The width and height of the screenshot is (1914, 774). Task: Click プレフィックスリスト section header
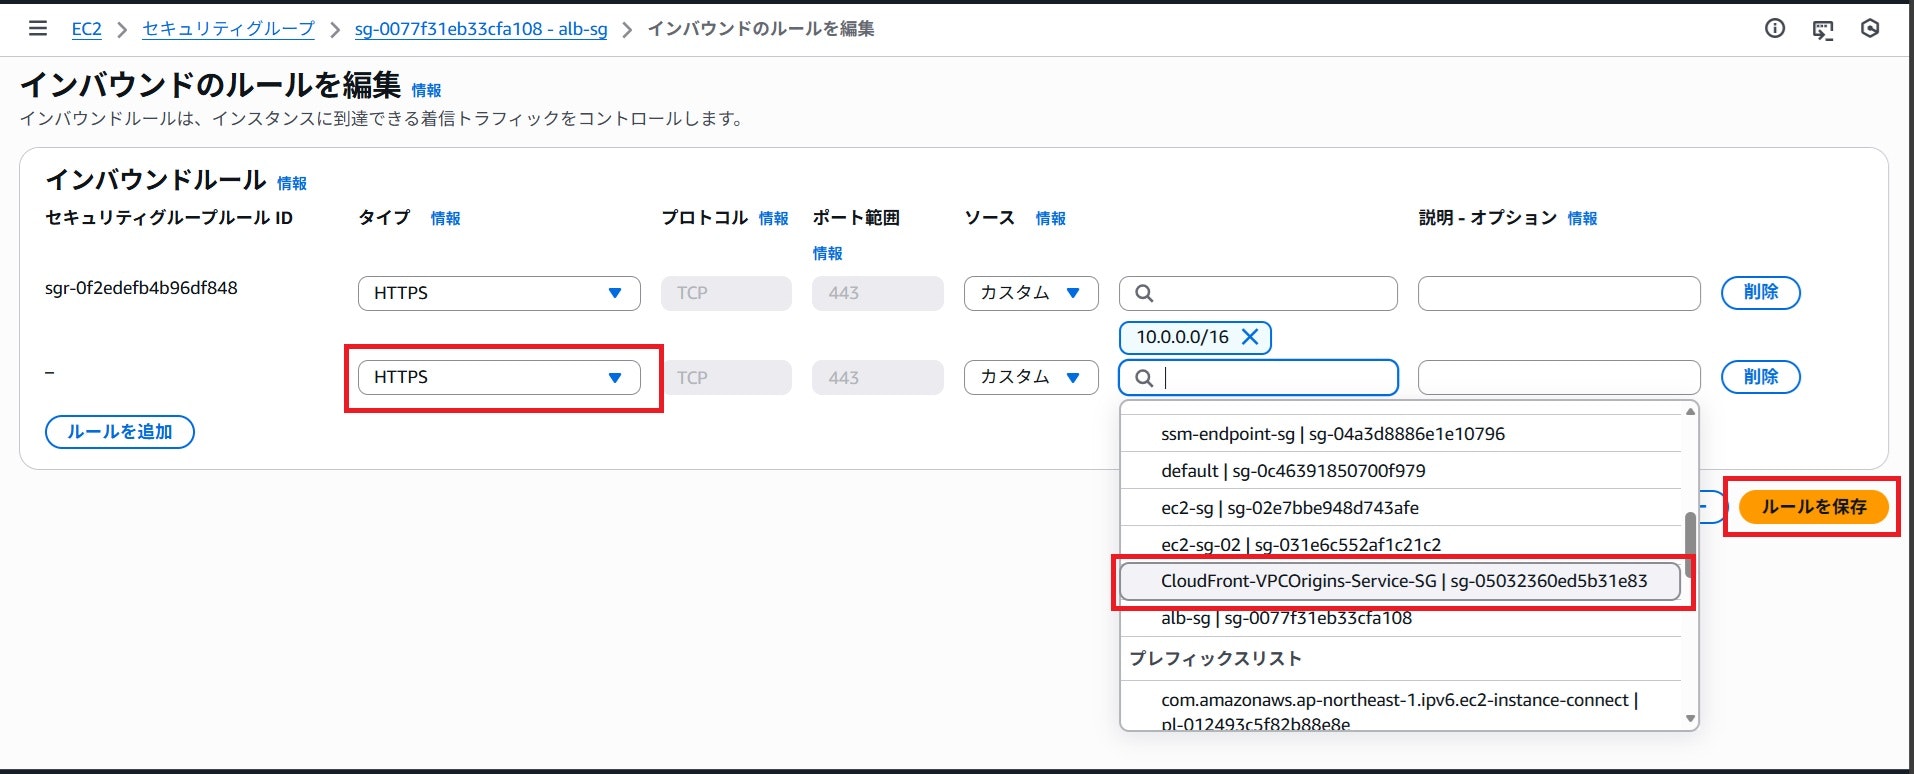(x=1216, y=659)
